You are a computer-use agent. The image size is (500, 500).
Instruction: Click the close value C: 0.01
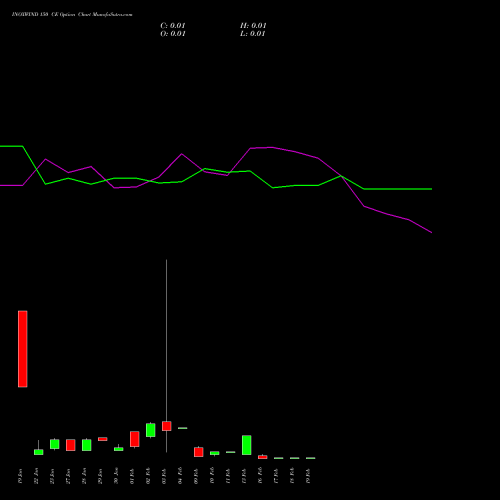coord(173,26)
